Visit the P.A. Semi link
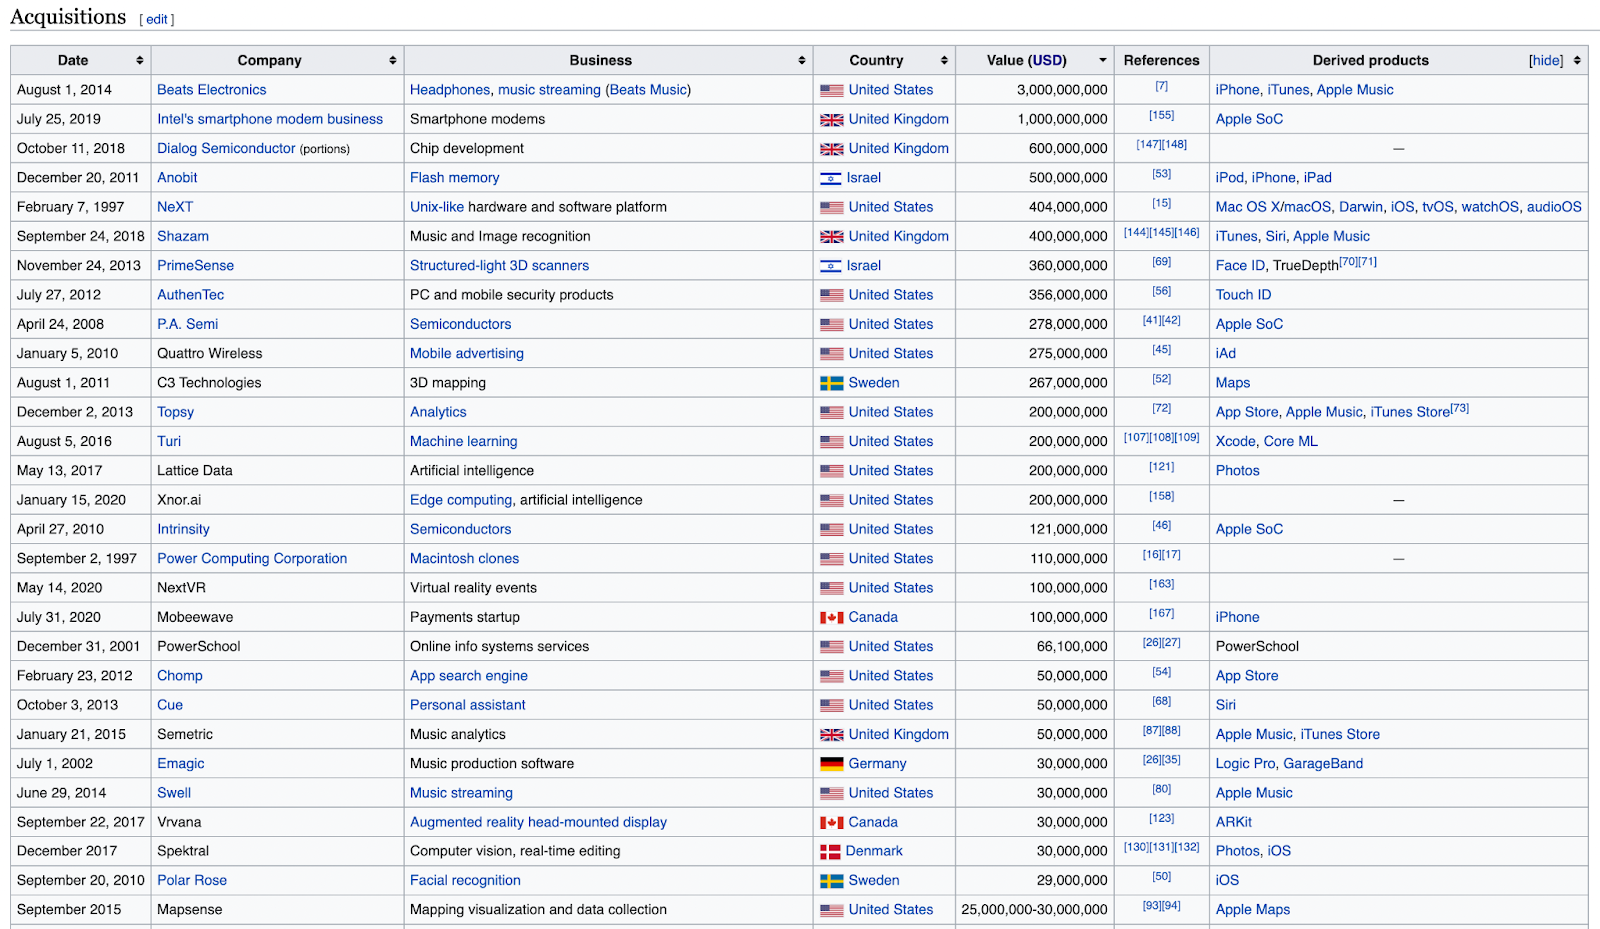The width and height of the screenshot is (1600, 929). [x=187, y=324]
